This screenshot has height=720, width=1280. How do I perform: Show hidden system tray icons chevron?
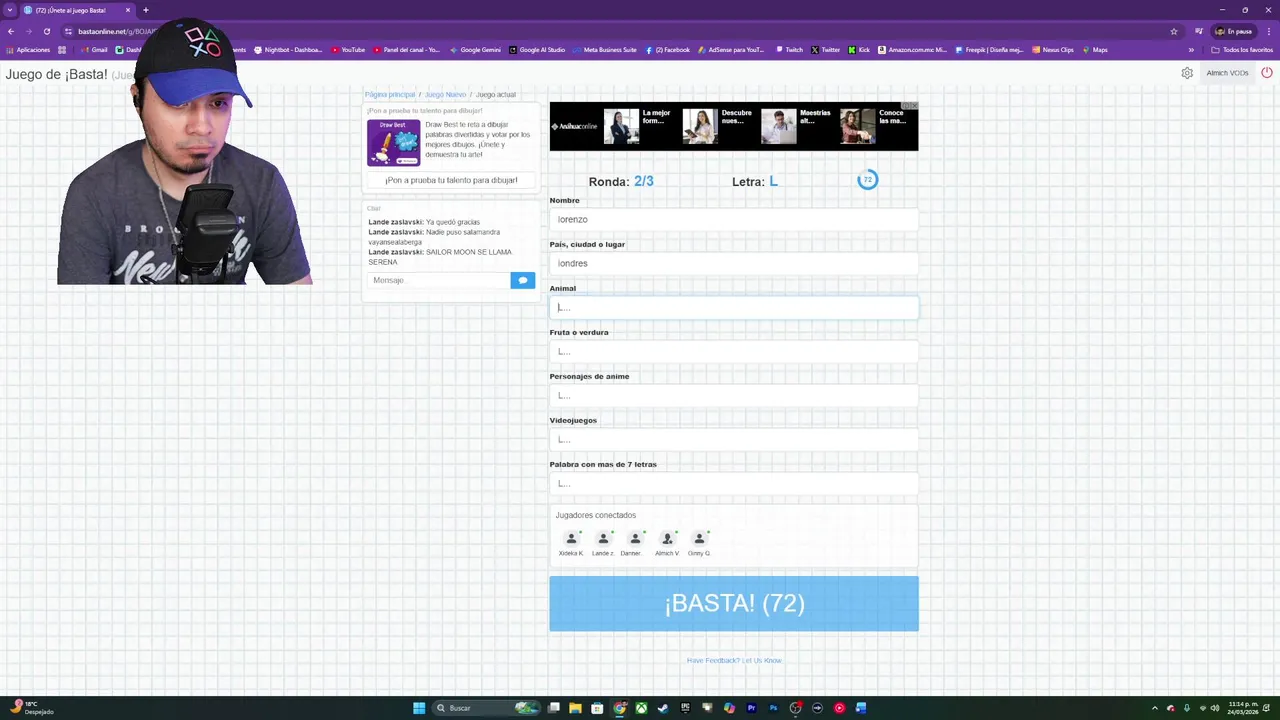coord(1155,708)
